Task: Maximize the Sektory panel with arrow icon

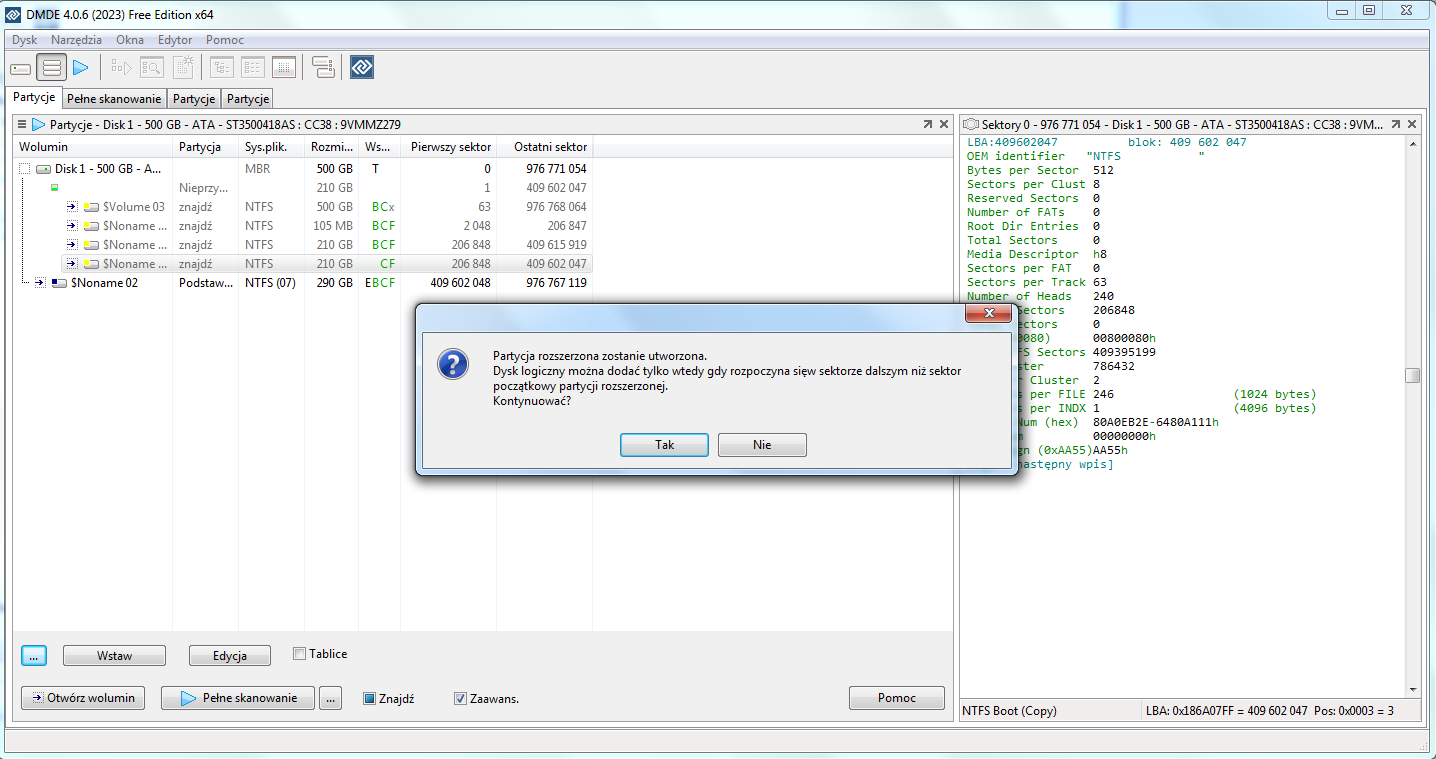Action: [1395, 125]
